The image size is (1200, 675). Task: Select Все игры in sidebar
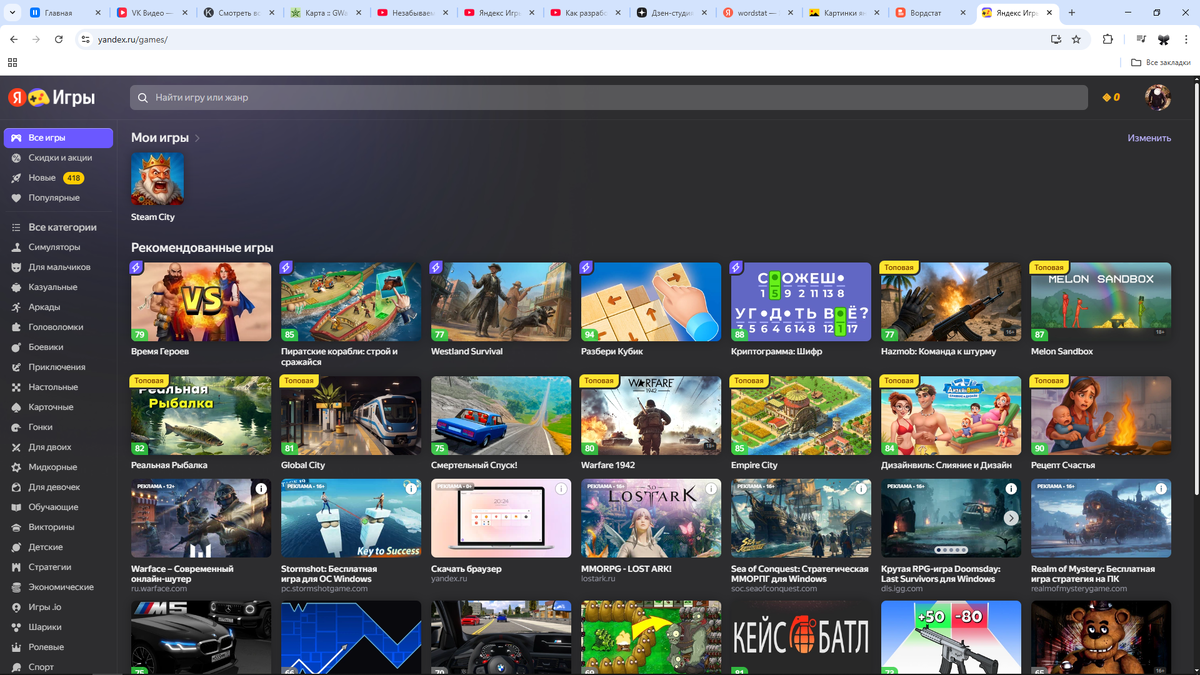[x=58, y=138]
